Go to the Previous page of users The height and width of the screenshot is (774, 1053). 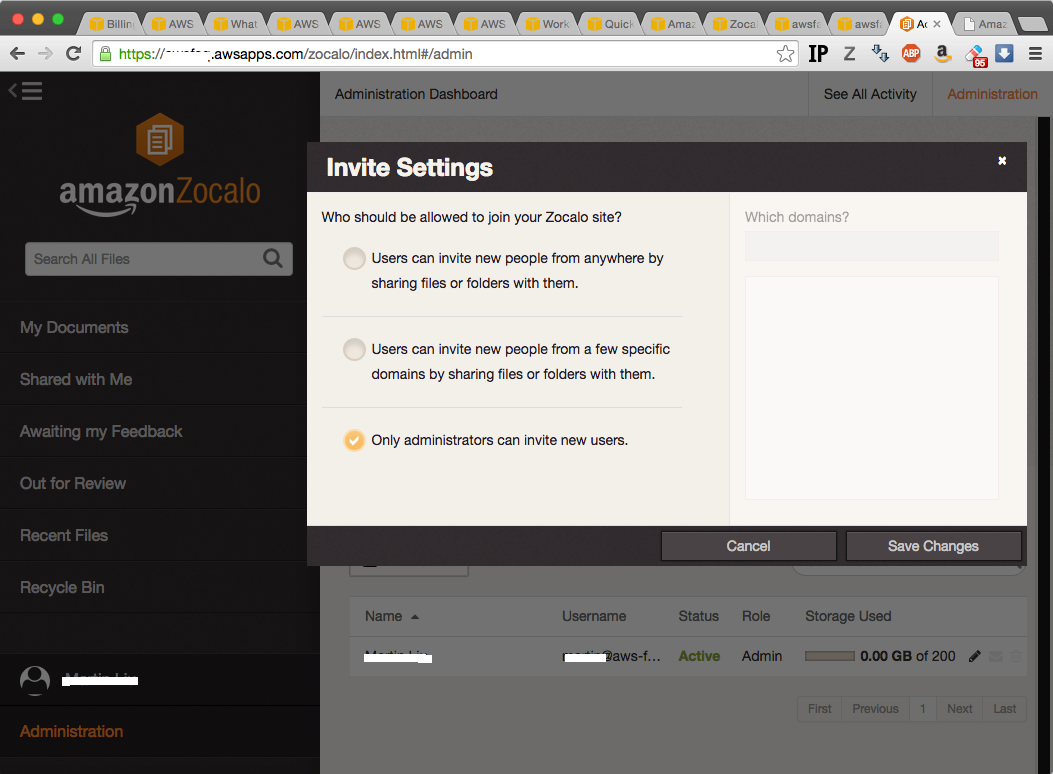[875, 709]
